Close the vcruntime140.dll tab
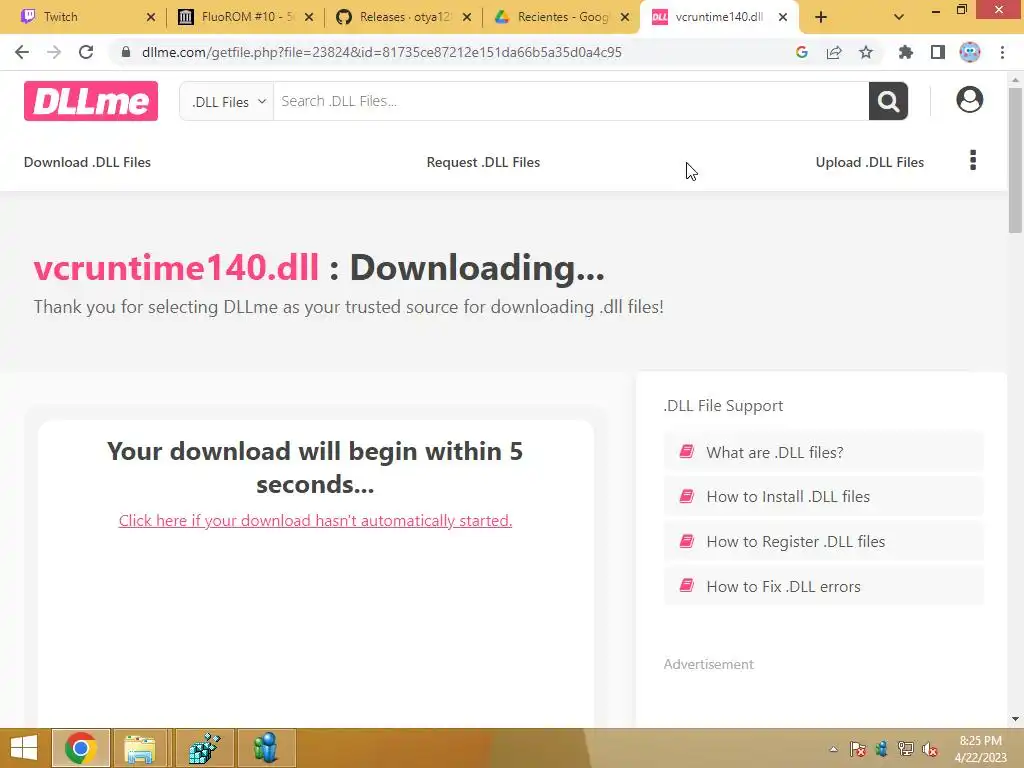1024x768 pixels. pyautogui.click(x=783, y=17)
